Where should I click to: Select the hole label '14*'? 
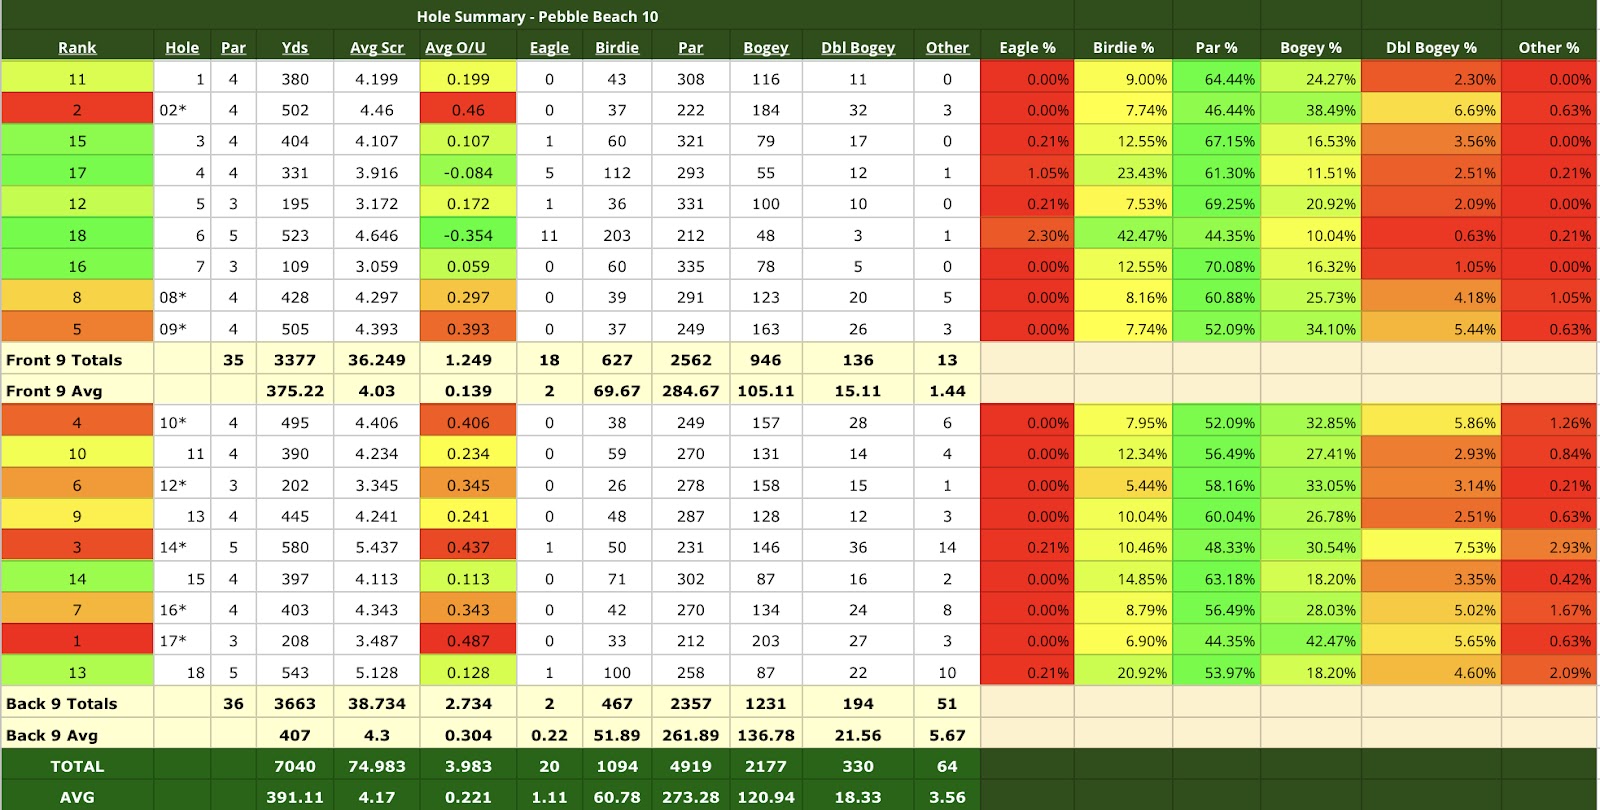coord(173,547)
